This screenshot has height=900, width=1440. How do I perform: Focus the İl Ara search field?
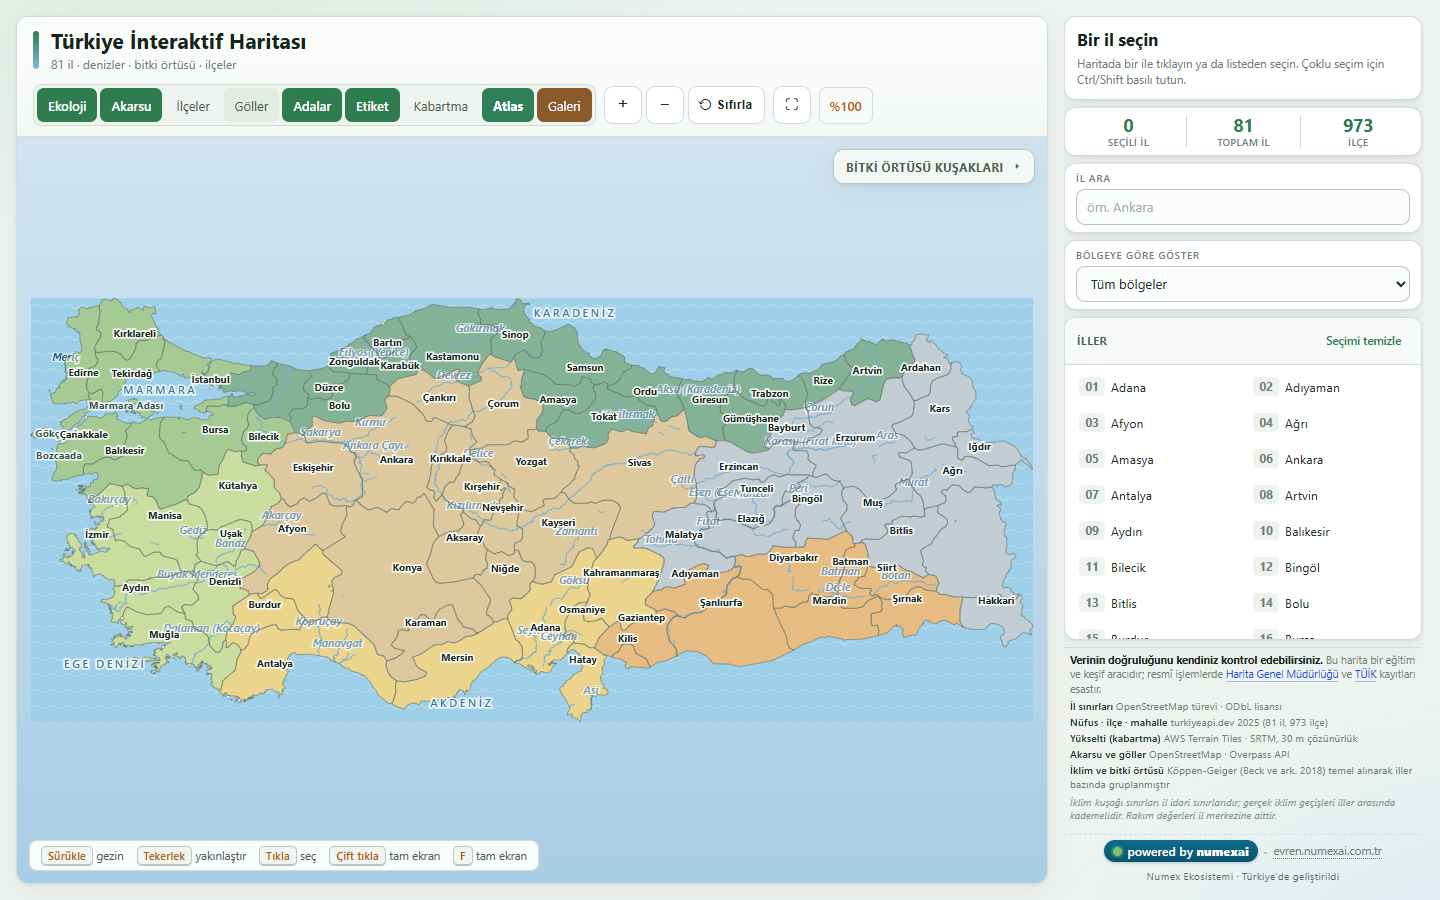[x=1243, y=207]
